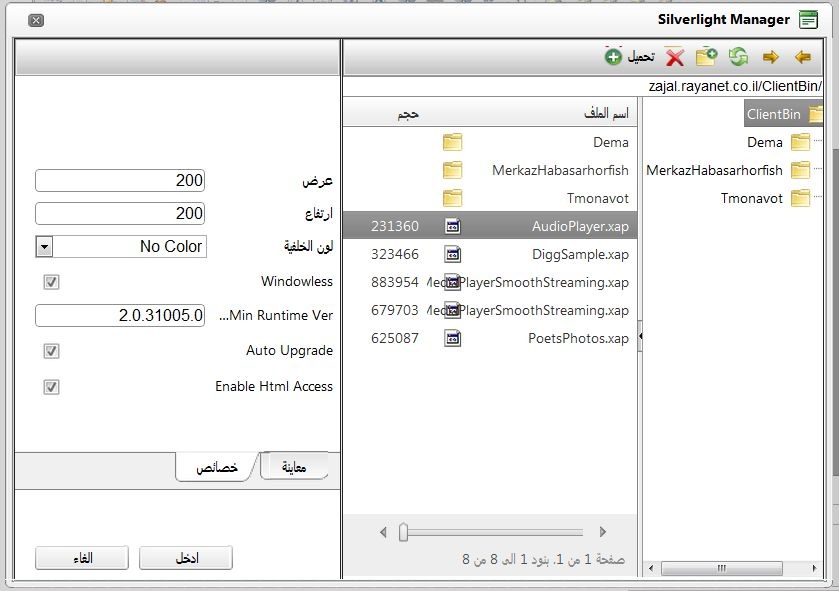839x591 pixels.
Task: Select Tmonavot node in the folder tree
Action: click(751, 198)
